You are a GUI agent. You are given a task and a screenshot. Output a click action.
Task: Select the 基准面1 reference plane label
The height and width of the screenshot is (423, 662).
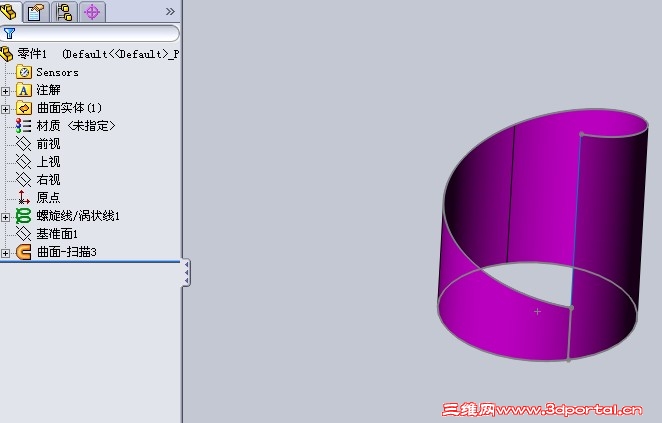[x=57, y=234]
